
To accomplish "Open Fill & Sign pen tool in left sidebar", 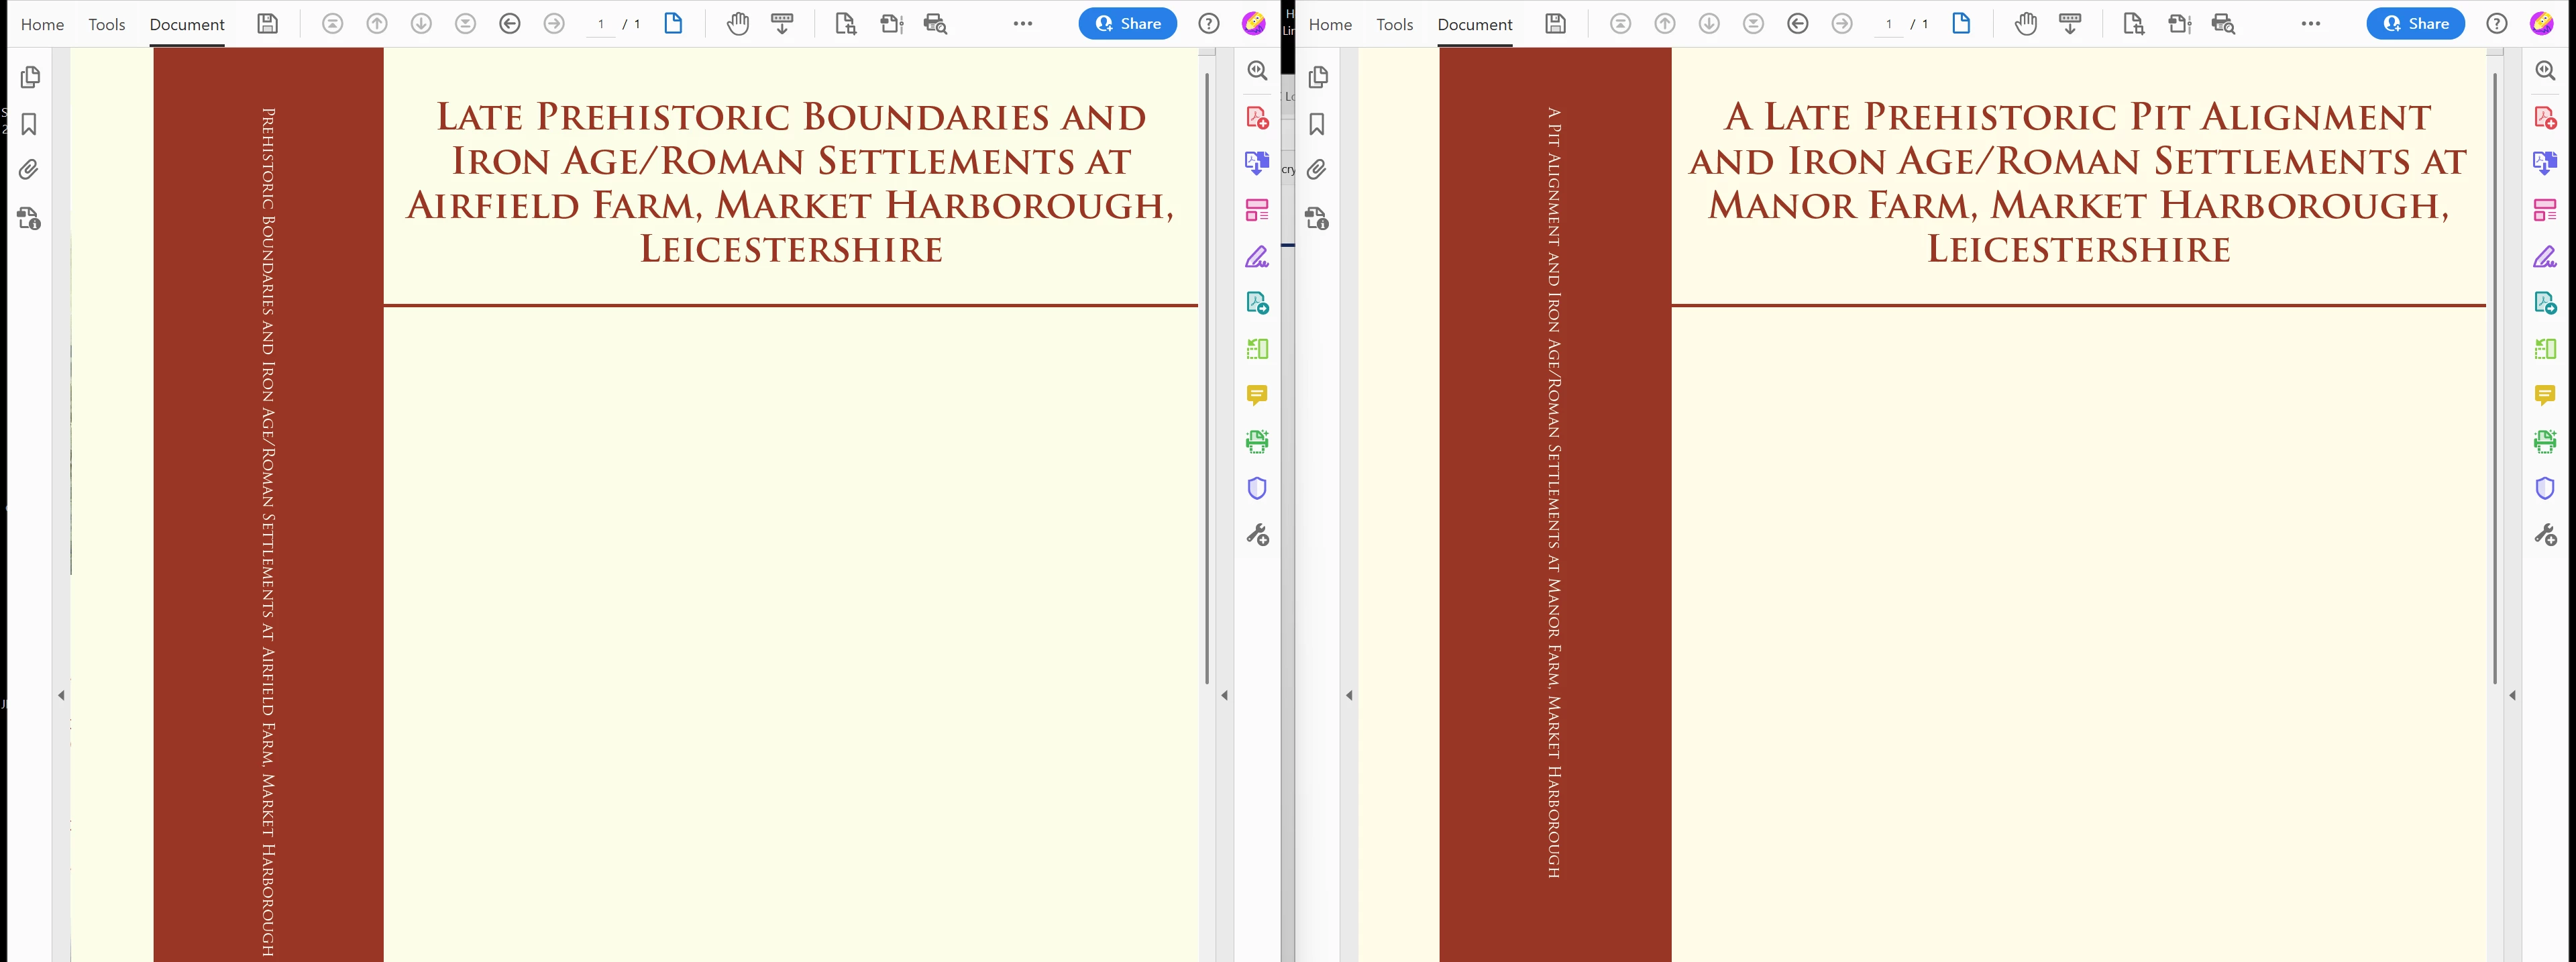I will (1257, 257).
